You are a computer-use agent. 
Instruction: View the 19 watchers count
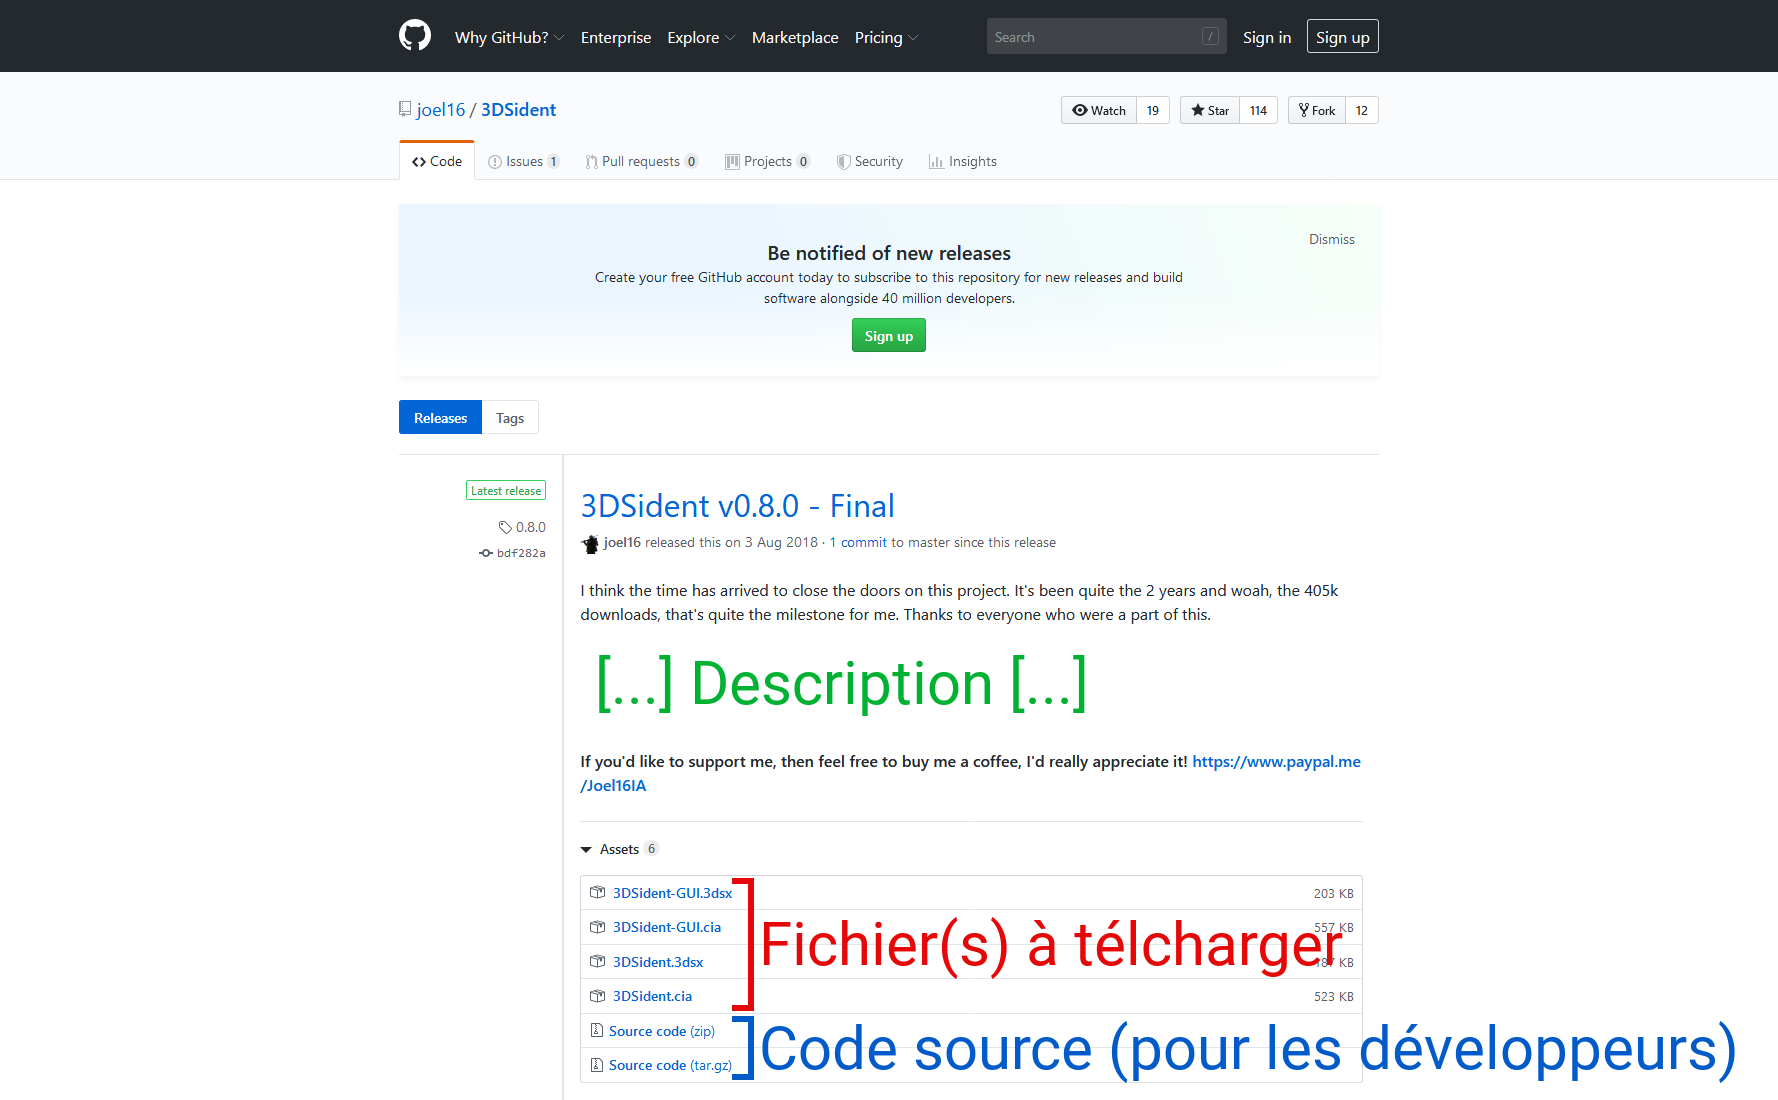(1153, 110)
